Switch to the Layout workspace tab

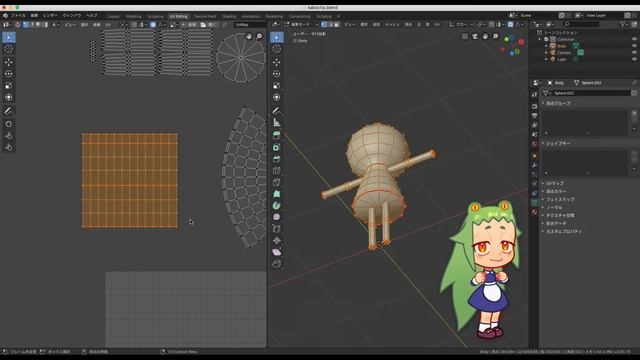[113, 16]
